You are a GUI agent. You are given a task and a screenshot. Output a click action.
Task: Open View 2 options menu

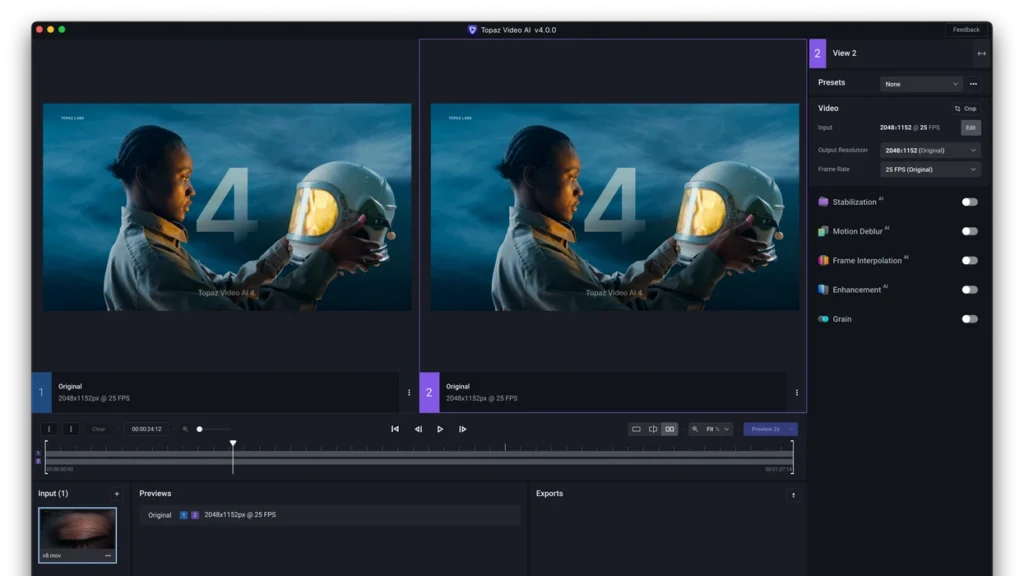tap(797, 392)
